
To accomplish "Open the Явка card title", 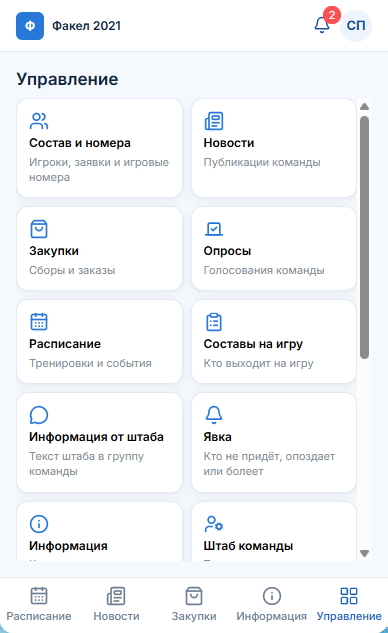I will coord(218,437).
